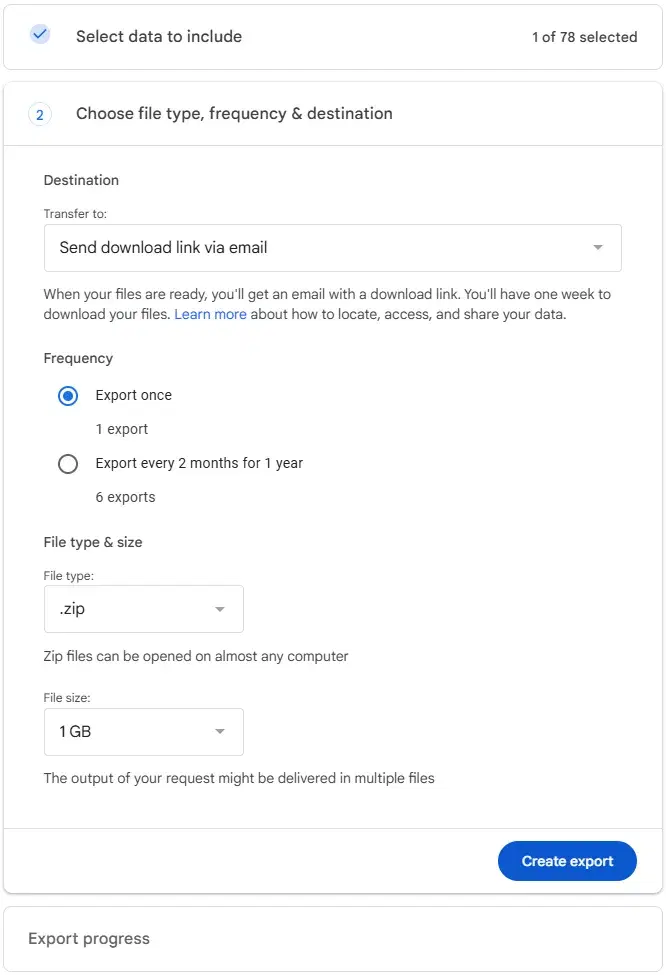The width and height of the screenshot is (666, 975).
Task: Open the "Learn more" link
Action: [x=210, y=314]
